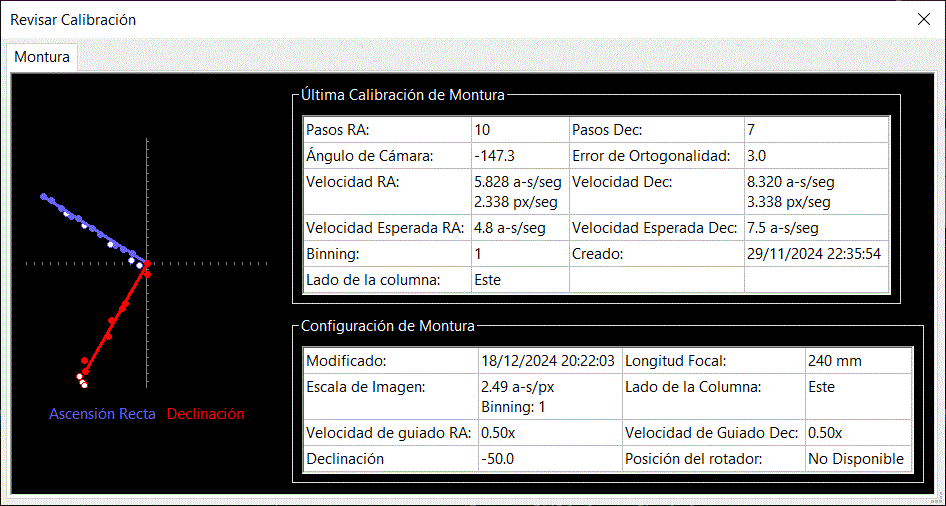The image size is (946, 506).
Task: Close the Revisar Calibración dialog
Action: point(924,19)
